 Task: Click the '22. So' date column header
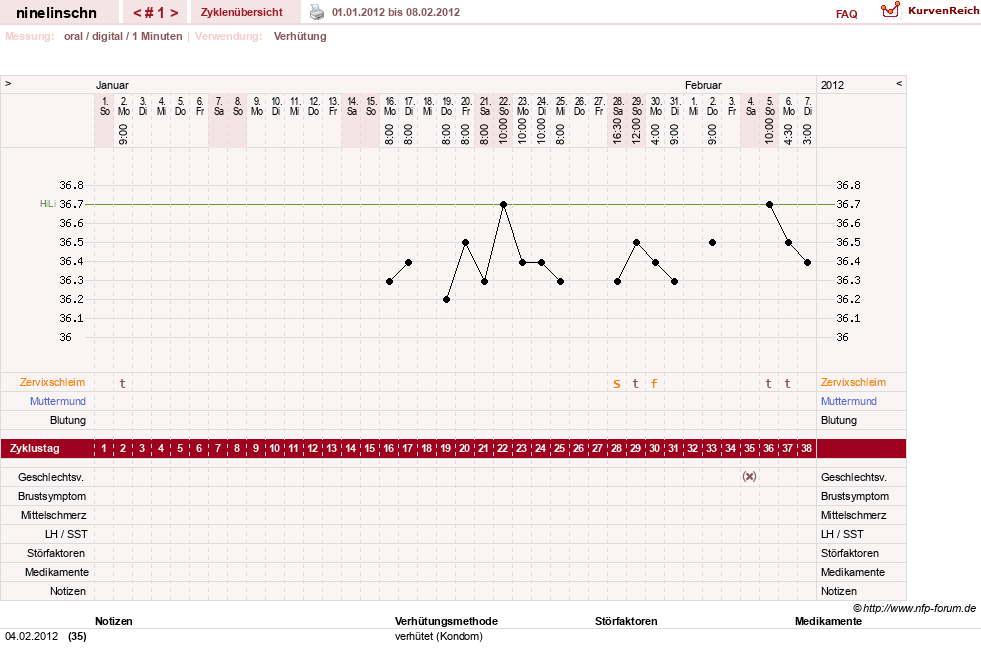click(504, 106)
